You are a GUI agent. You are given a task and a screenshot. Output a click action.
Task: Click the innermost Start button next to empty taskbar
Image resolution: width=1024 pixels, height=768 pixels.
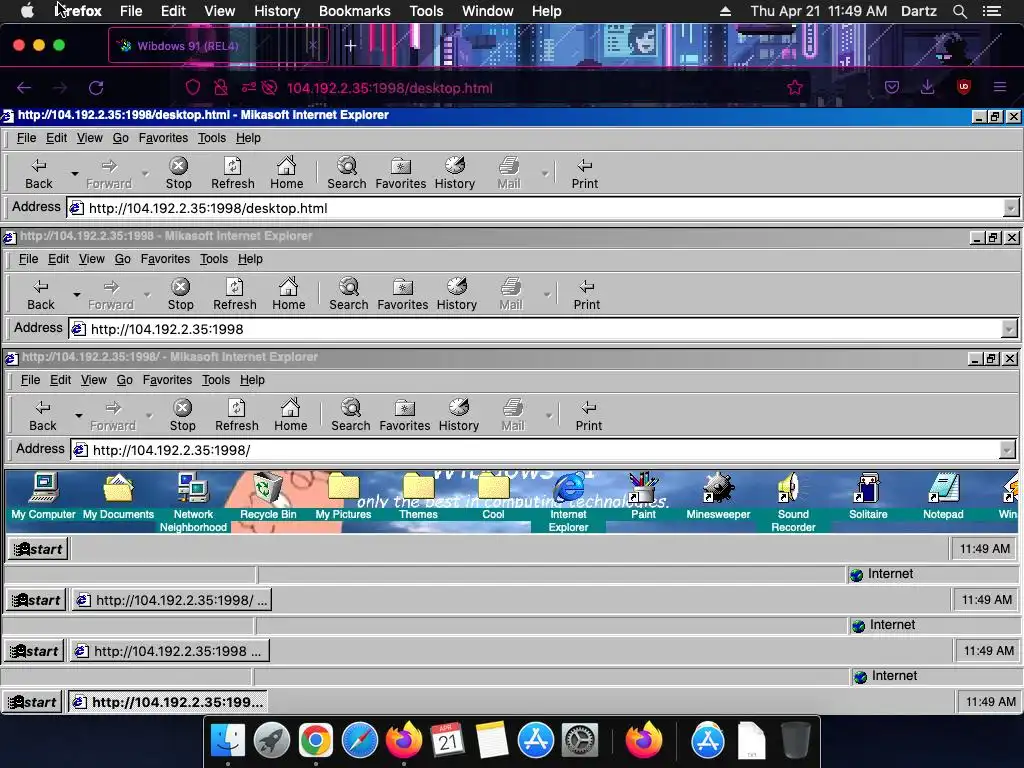[39, 549]
